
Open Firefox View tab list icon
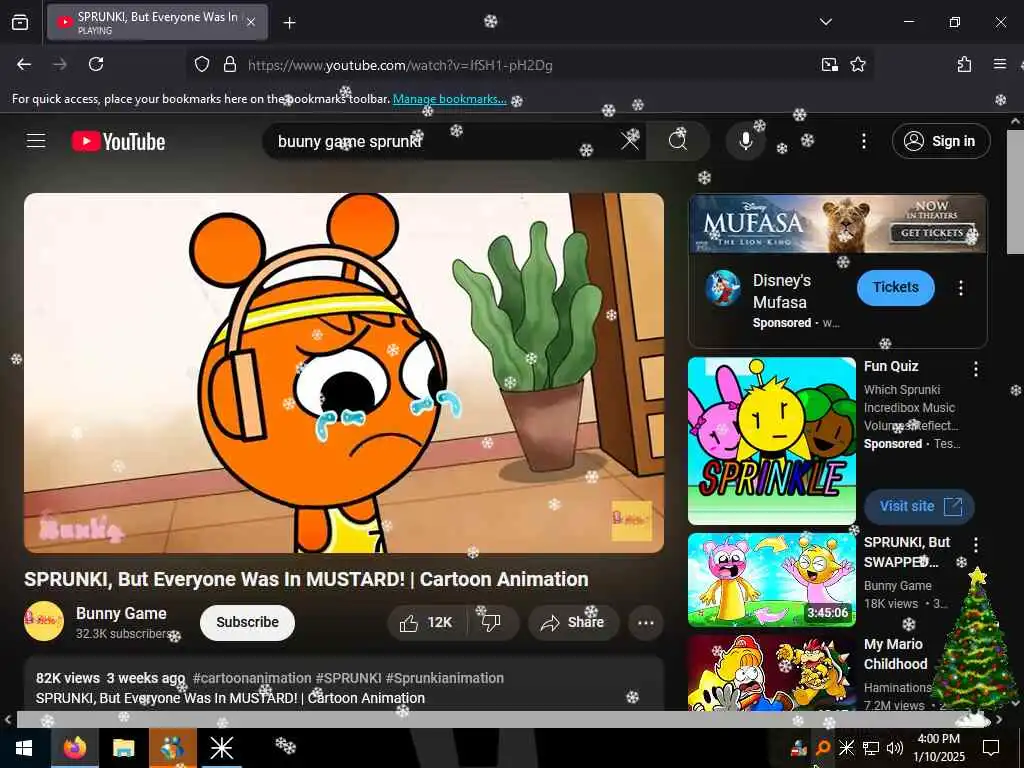tap(20, 22)
